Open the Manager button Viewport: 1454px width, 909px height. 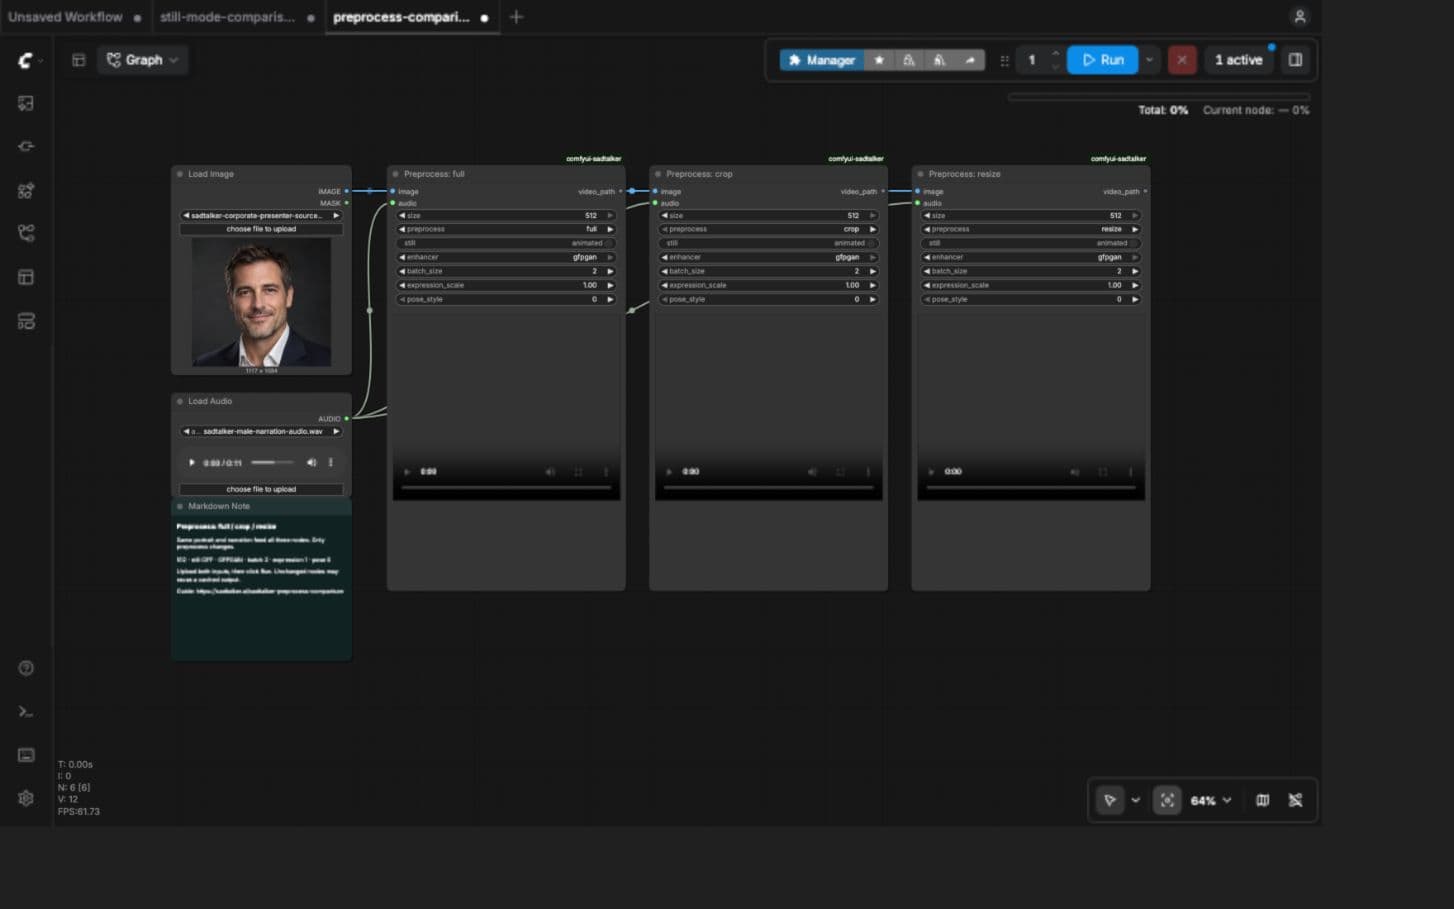point(821,60)
